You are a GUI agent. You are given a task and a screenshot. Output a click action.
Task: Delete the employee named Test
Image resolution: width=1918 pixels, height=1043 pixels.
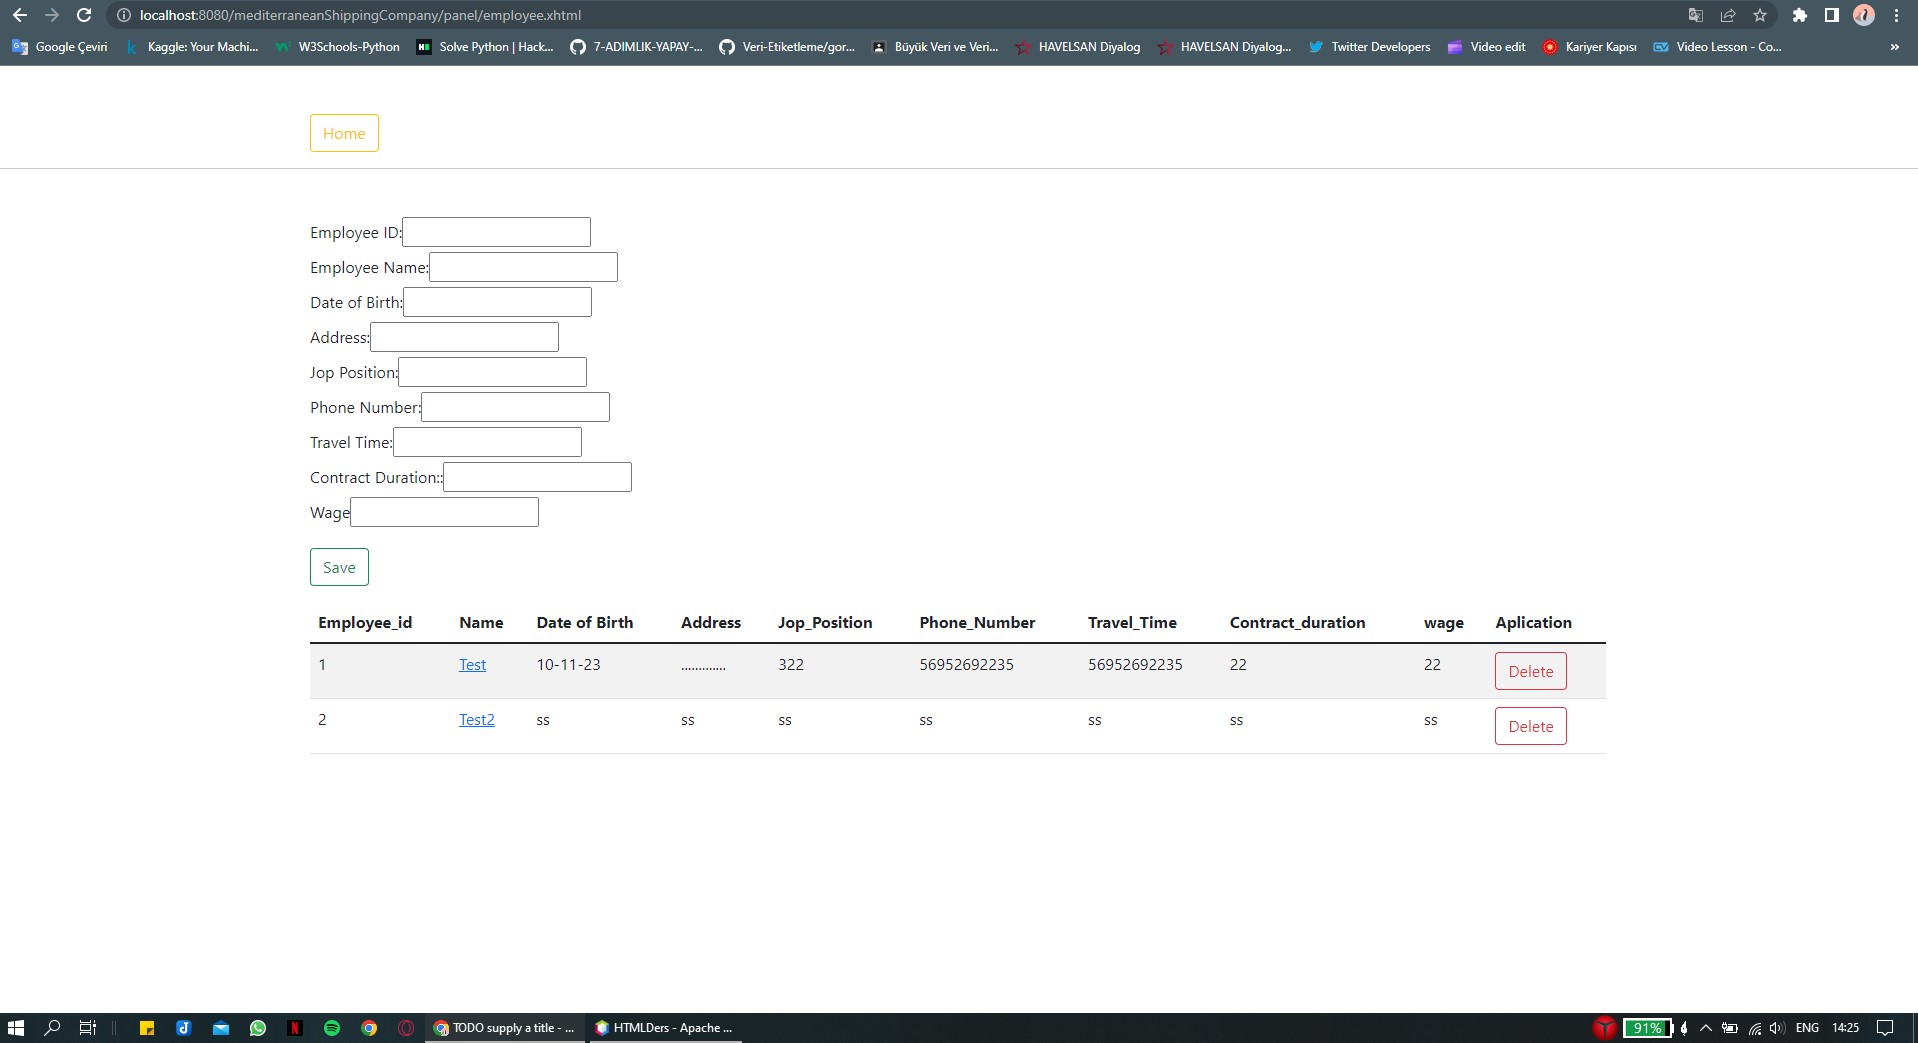[x=1529, y=671]
